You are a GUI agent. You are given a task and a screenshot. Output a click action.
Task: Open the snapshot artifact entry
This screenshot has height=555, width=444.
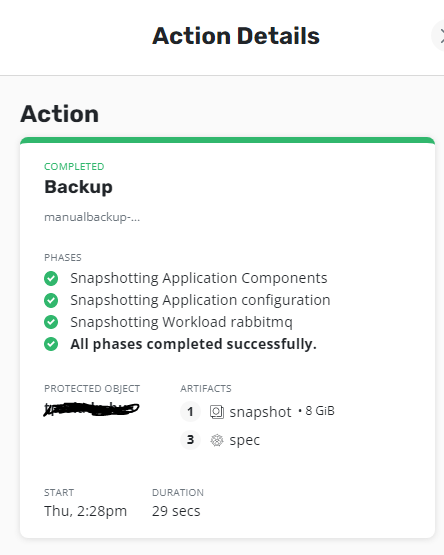click(260, 412)
